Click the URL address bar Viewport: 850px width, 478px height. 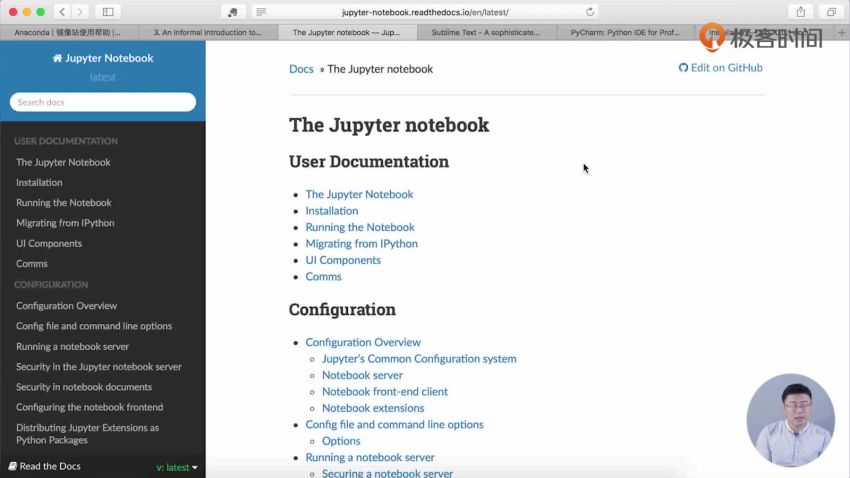425,12
